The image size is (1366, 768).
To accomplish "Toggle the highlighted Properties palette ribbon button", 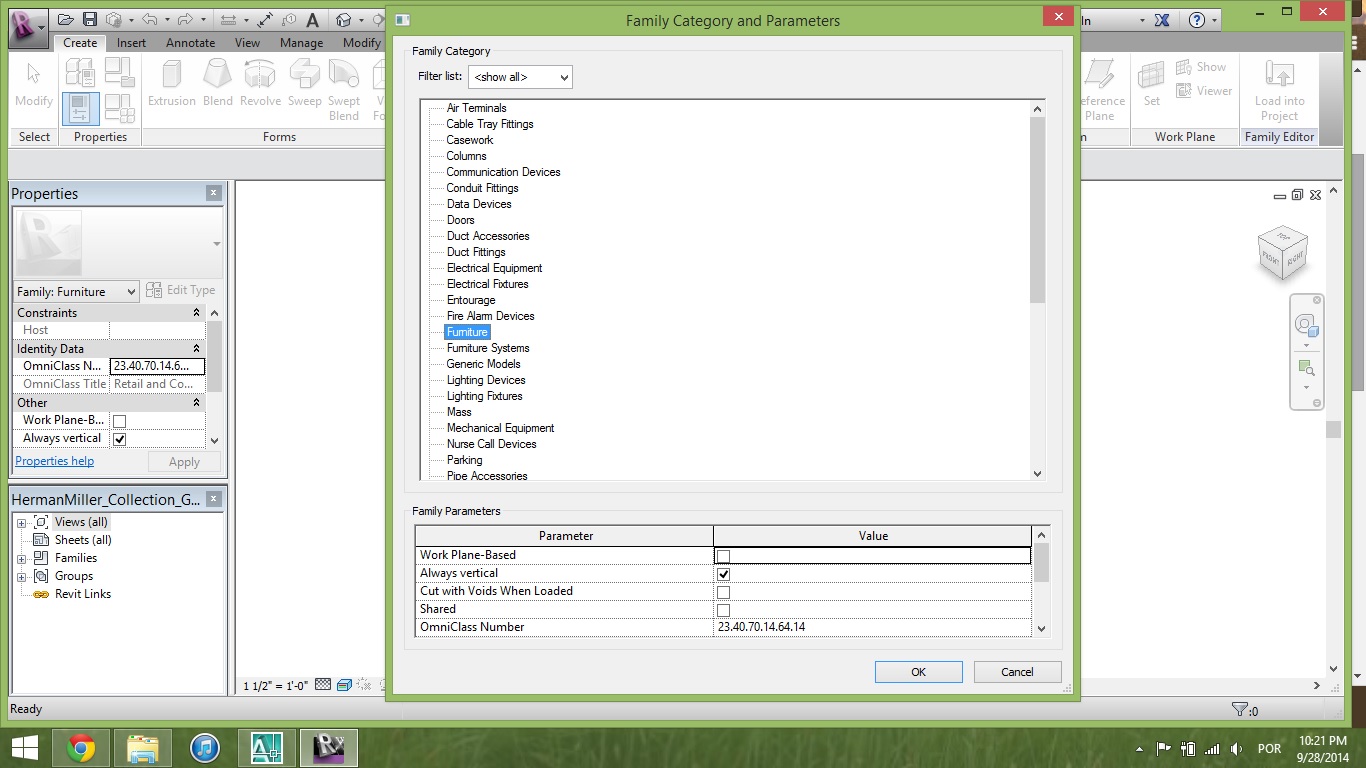I will click(x=81, y=108).
